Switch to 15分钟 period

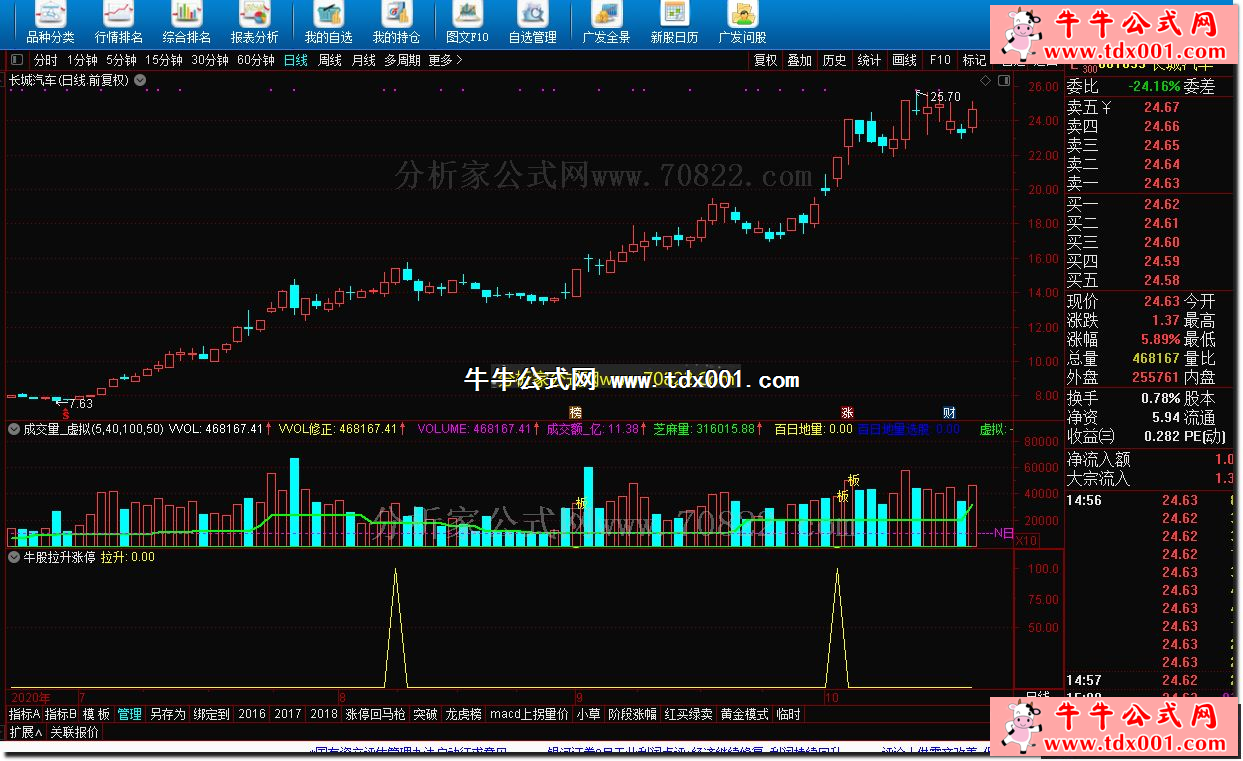point(164,60)
